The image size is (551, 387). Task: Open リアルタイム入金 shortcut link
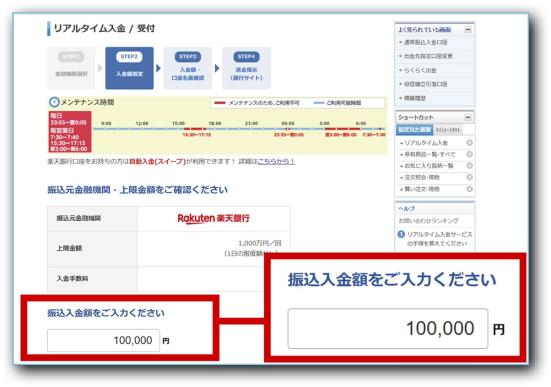coord(426,143)
